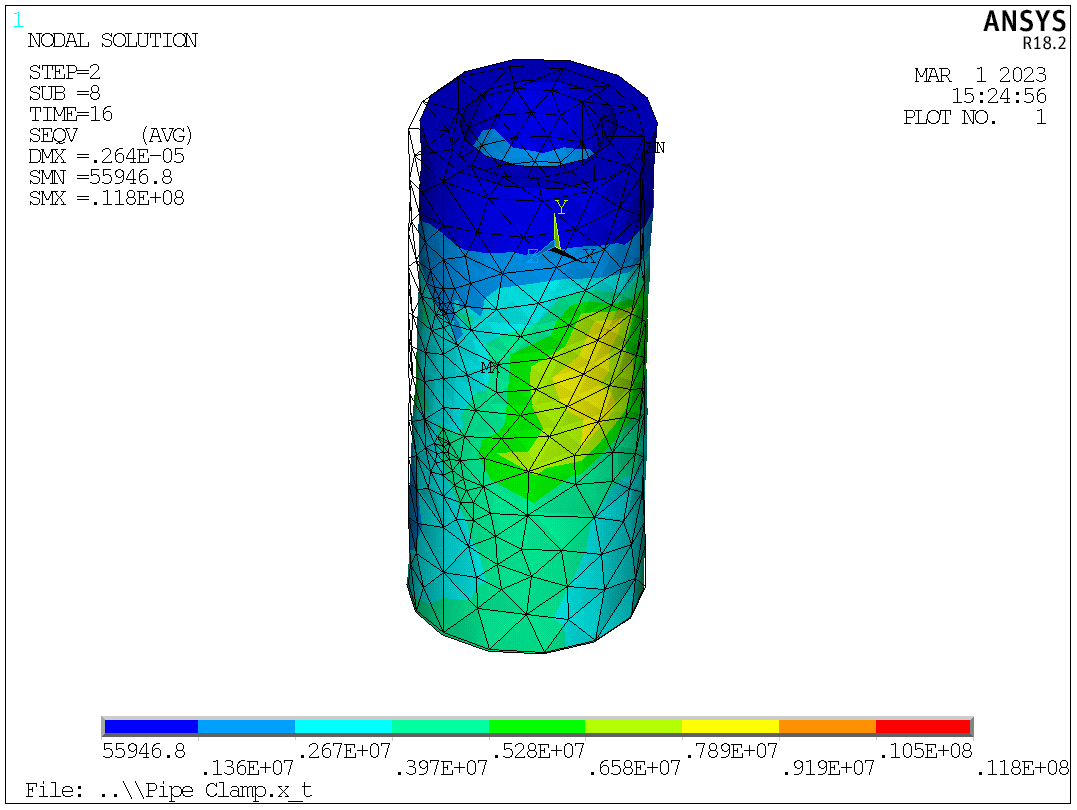1077x810 pixels.
Task: Click the NODAL SOLUTION title text
Action: pos(112,41)
